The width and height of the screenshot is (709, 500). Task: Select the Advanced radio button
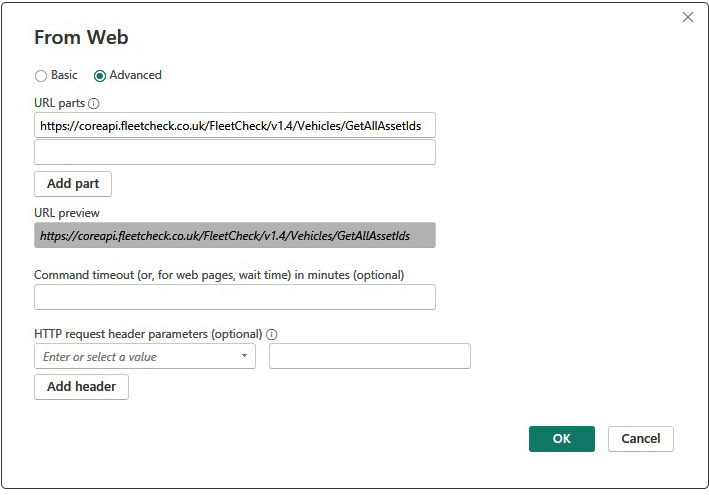[x=100, y=75]
